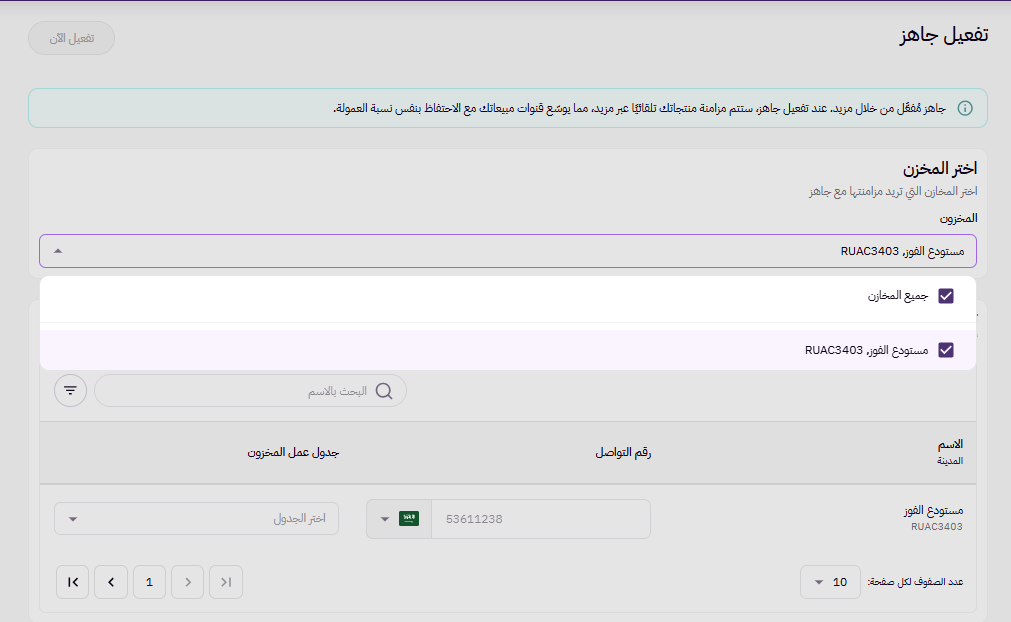Click the رقم التواصل column header
Viewport: 1011px width, 622px height.
click(x=623, y=452)
